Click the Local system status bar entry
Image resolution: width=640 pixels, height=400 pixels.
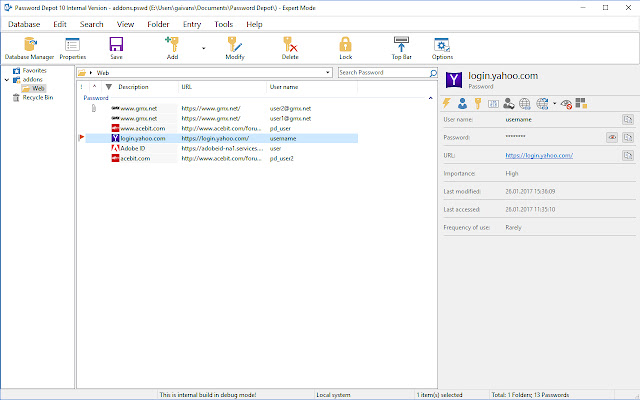pyautogui.click(x=333, y=395)
